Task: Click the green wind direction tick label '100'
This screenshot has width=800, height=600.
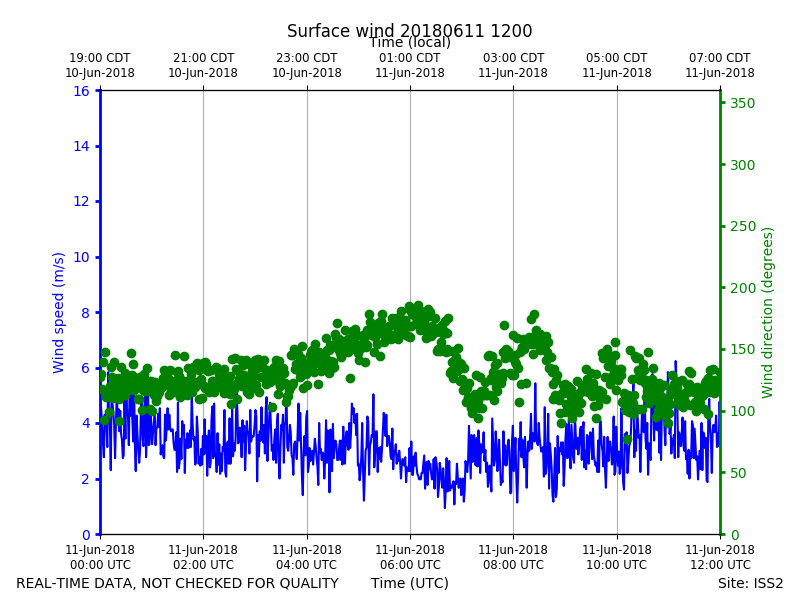Action: [x=742, y=411]
